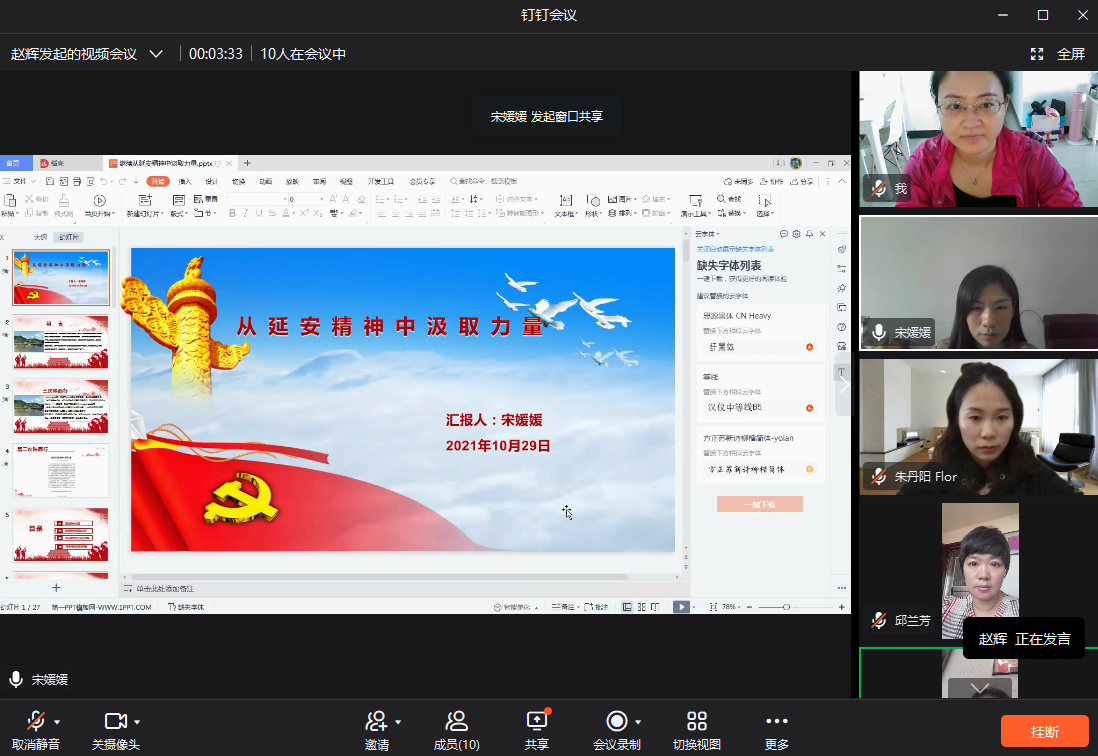Switch layout with 切换视图 icon

(x=697, y=721)
